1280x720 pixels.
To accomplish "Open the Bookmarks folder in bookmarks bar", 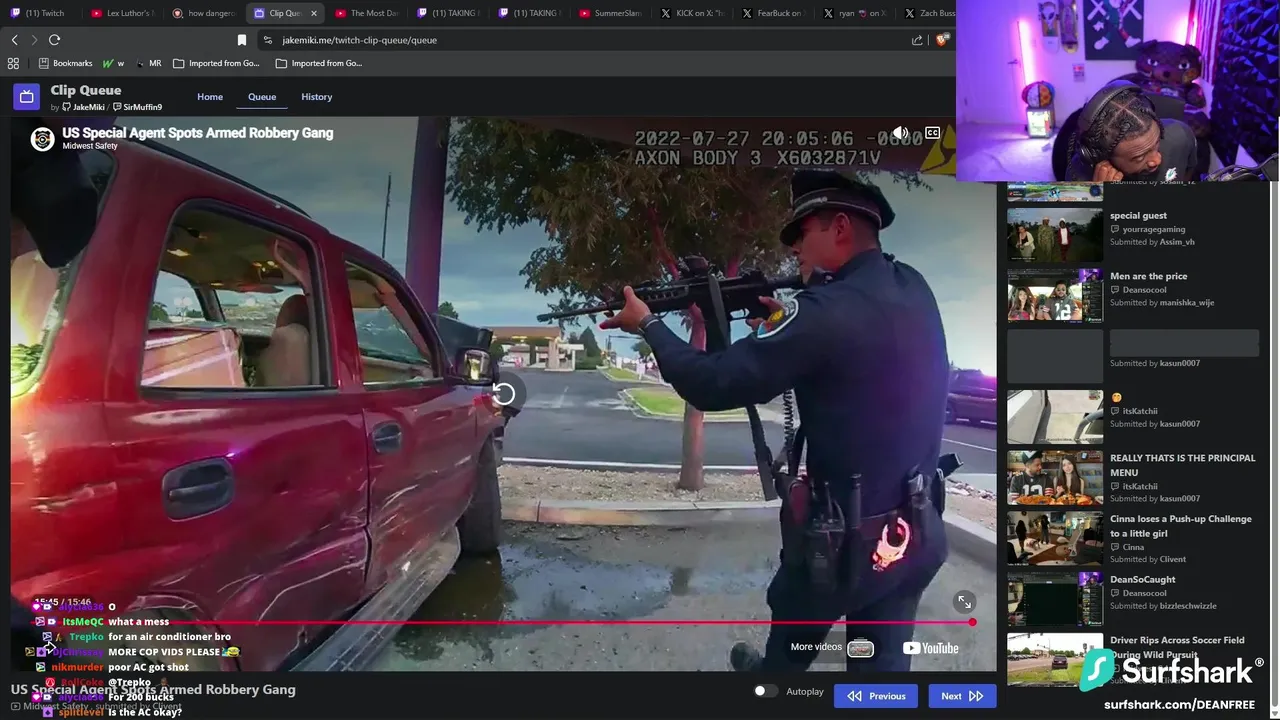I will pos(65,63).
